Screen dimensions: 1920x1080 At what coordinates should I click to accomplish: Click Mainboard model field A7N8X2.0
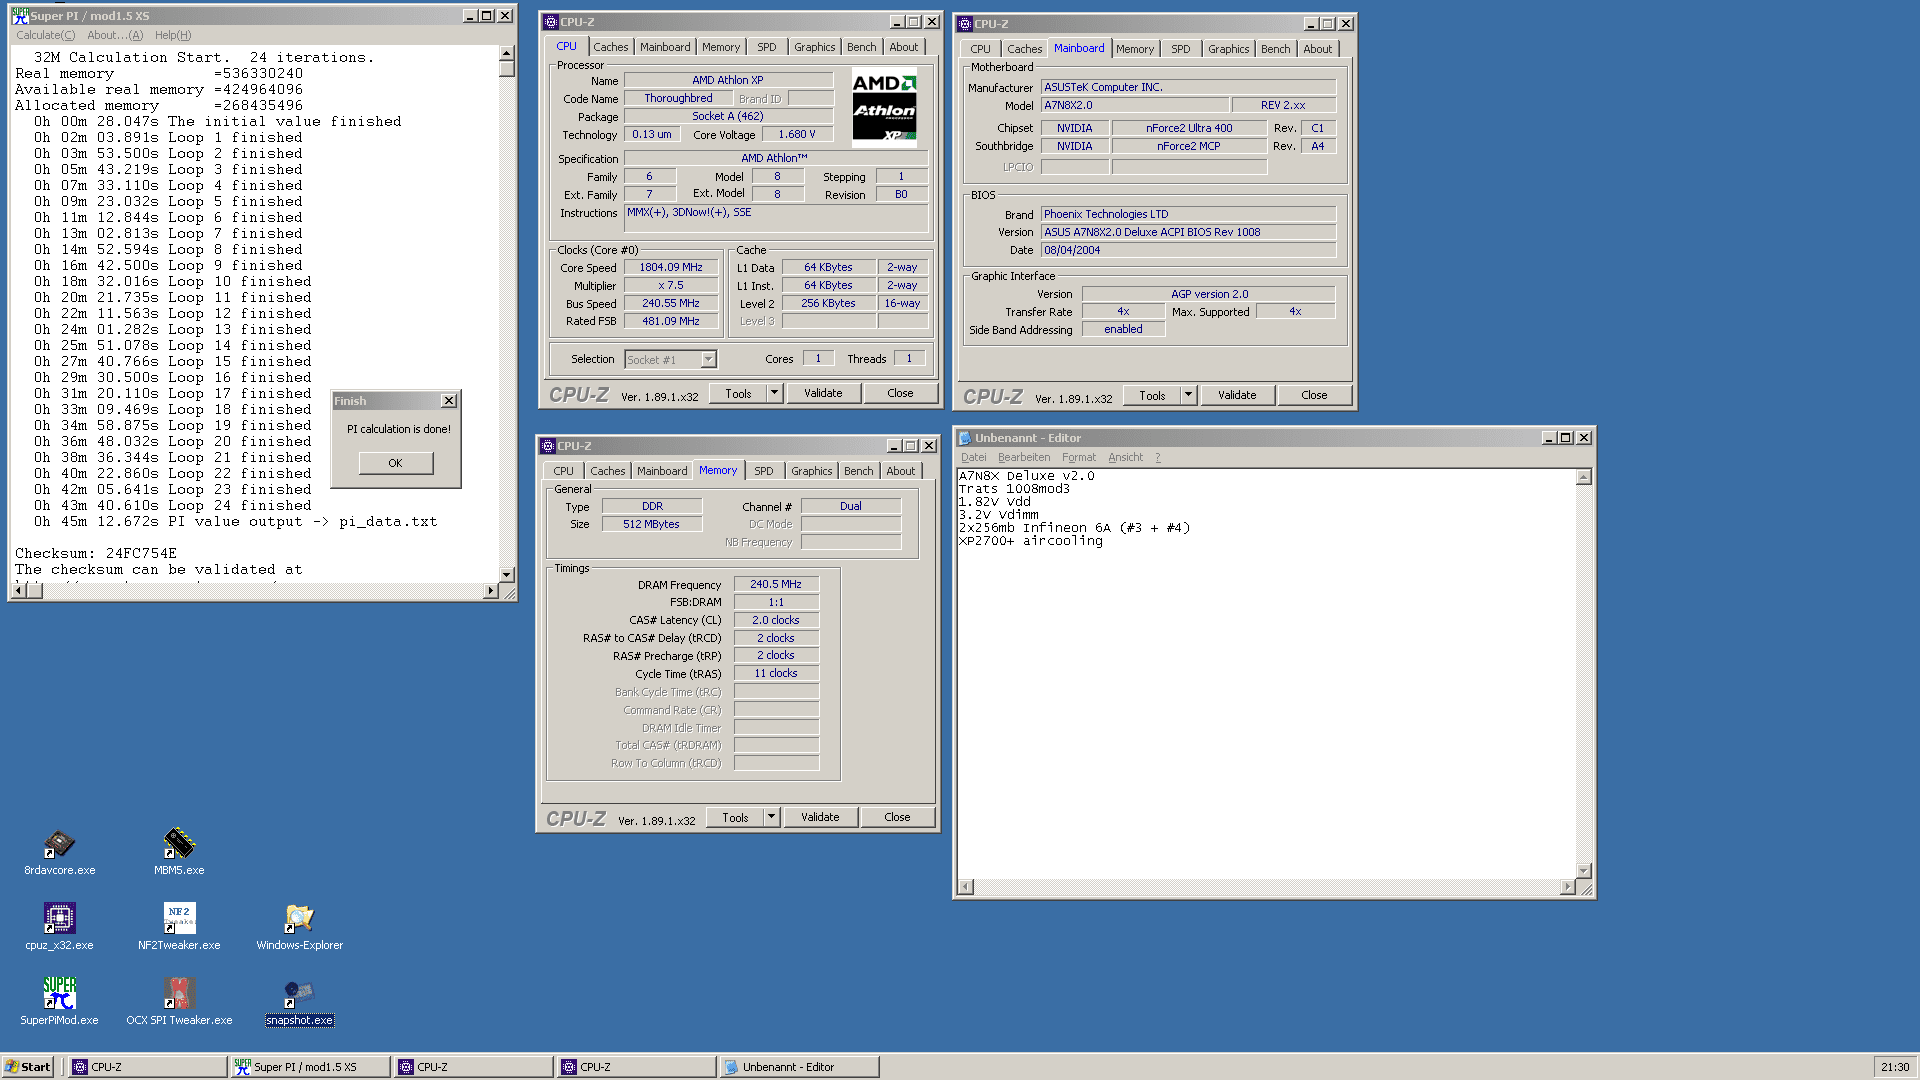(1134, 105)
